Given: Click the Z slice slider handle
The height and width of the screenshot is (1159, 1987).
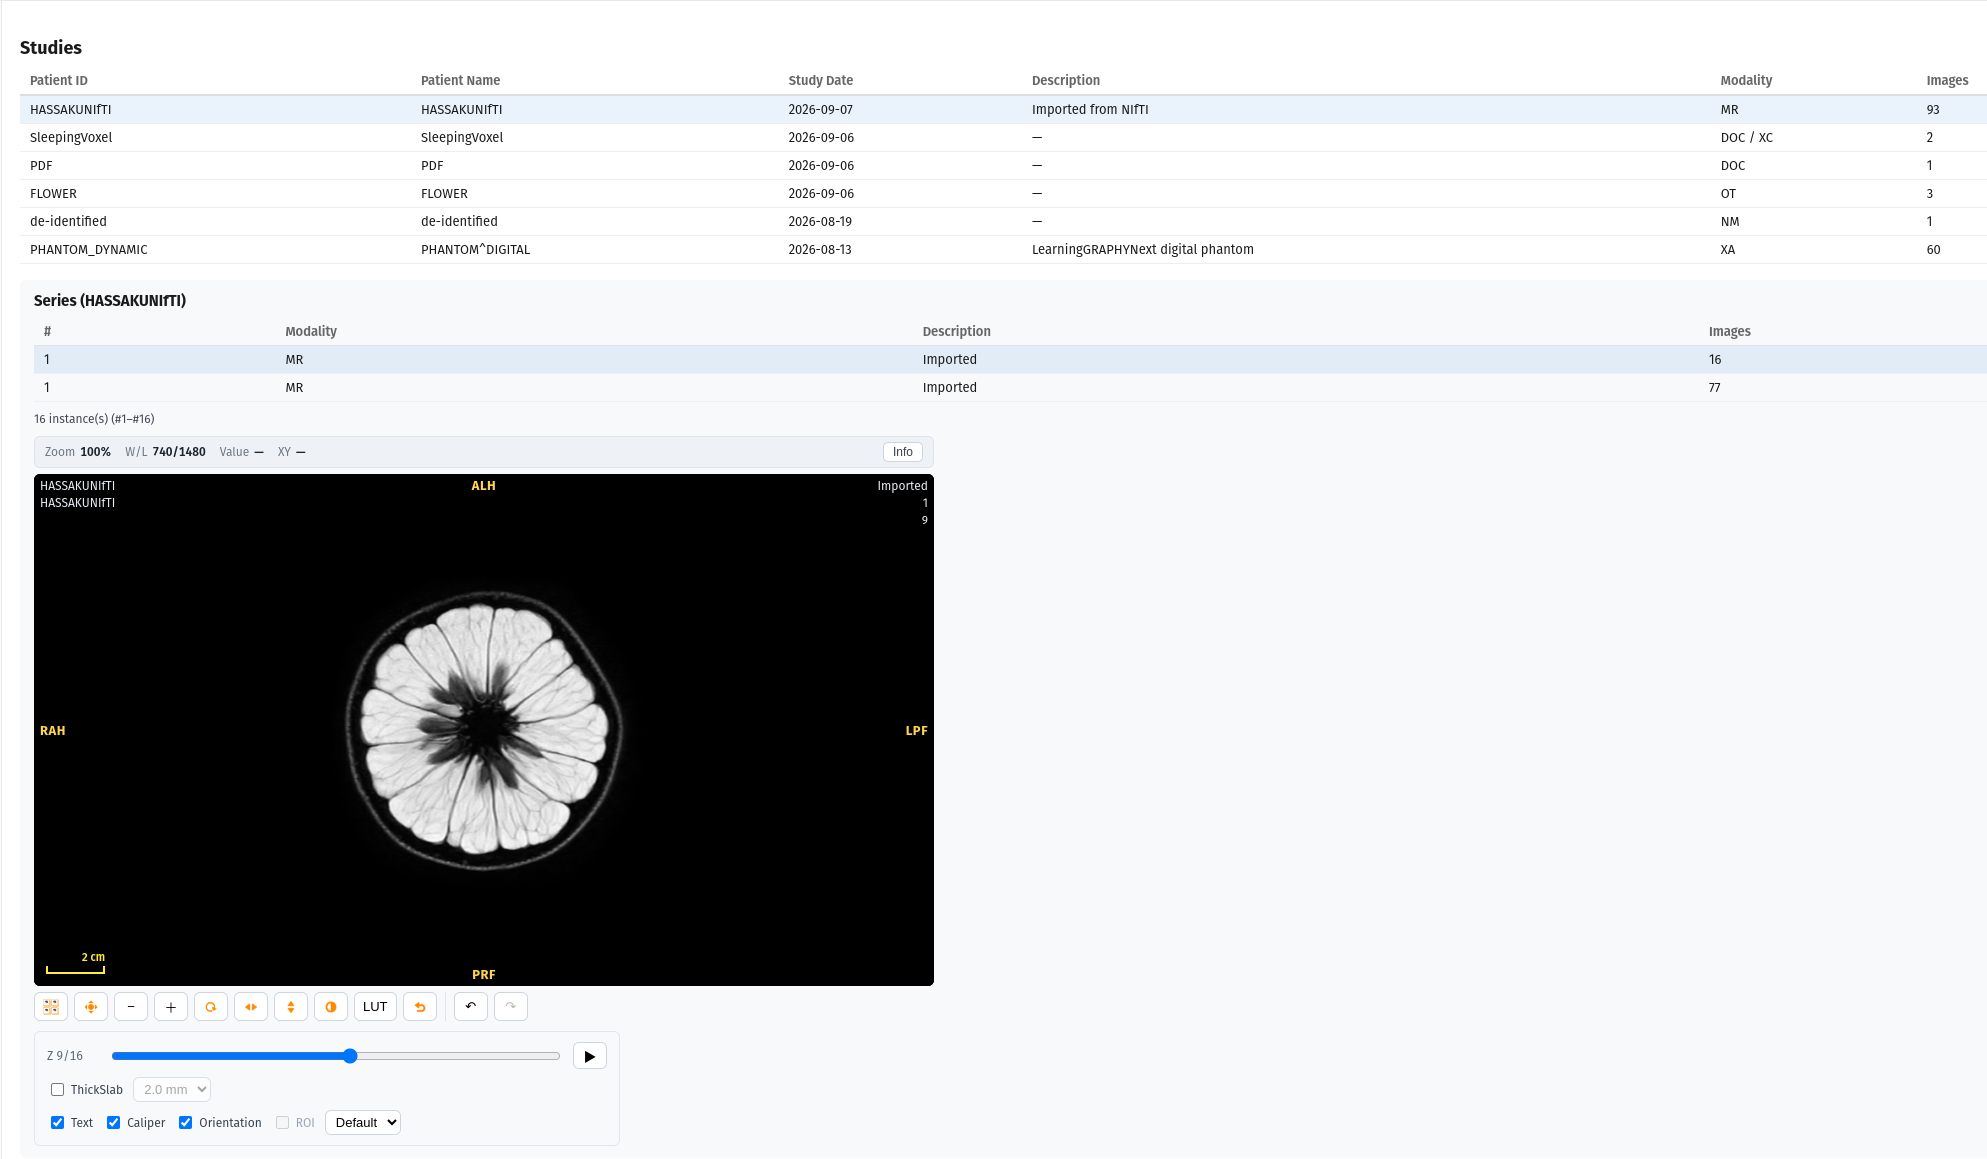Looking at the screenshot, I should (350, 1056).
